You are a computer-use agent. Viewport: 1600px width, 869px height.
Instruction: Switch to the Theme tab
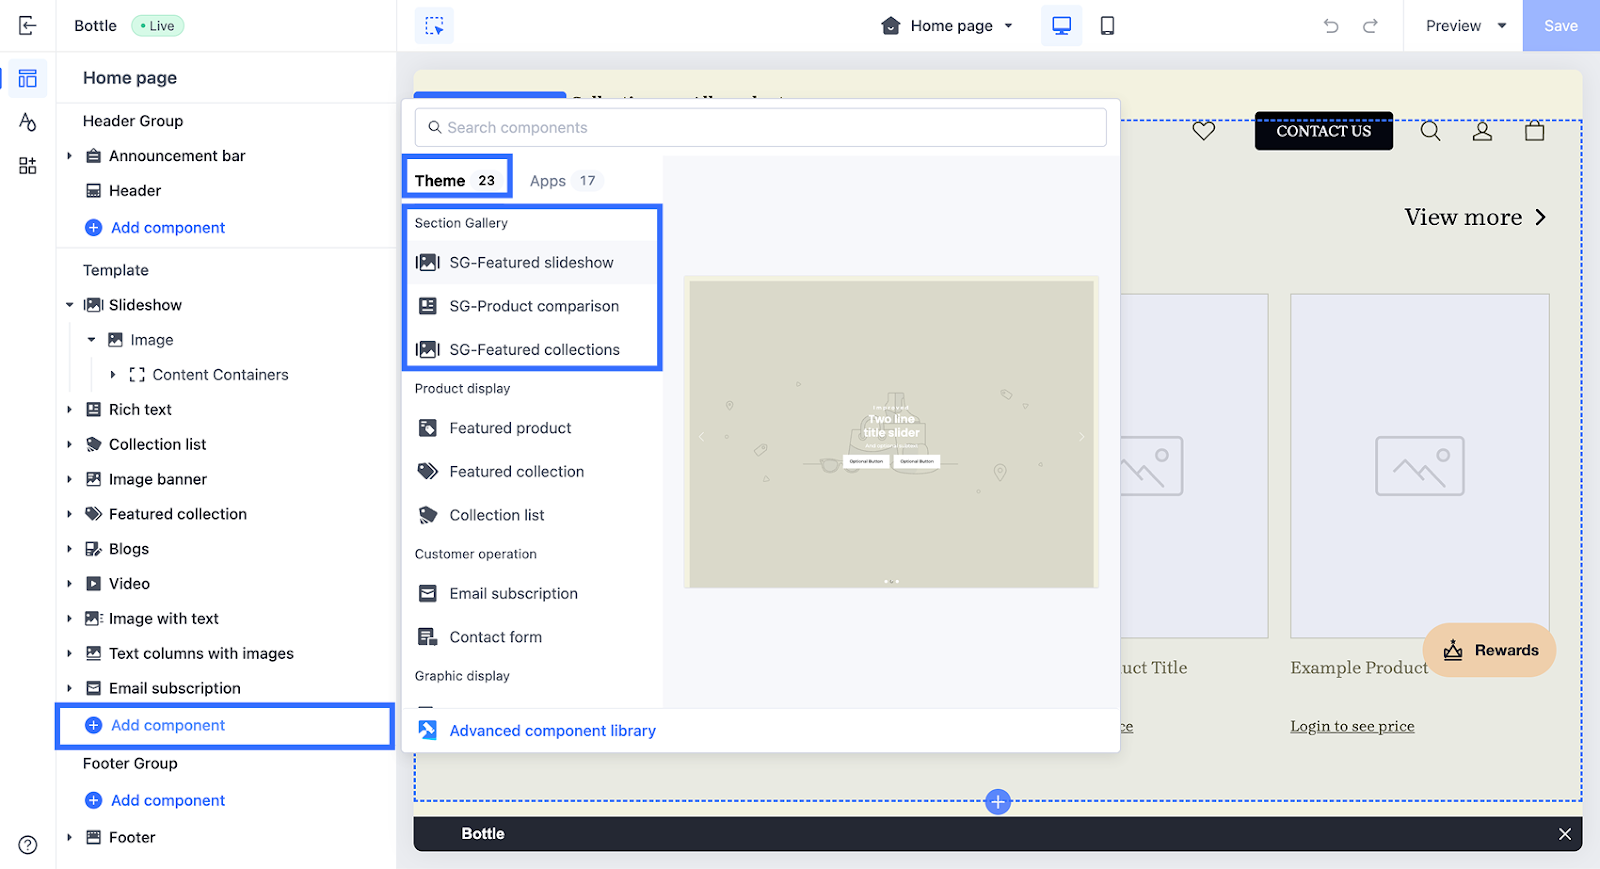457,180
